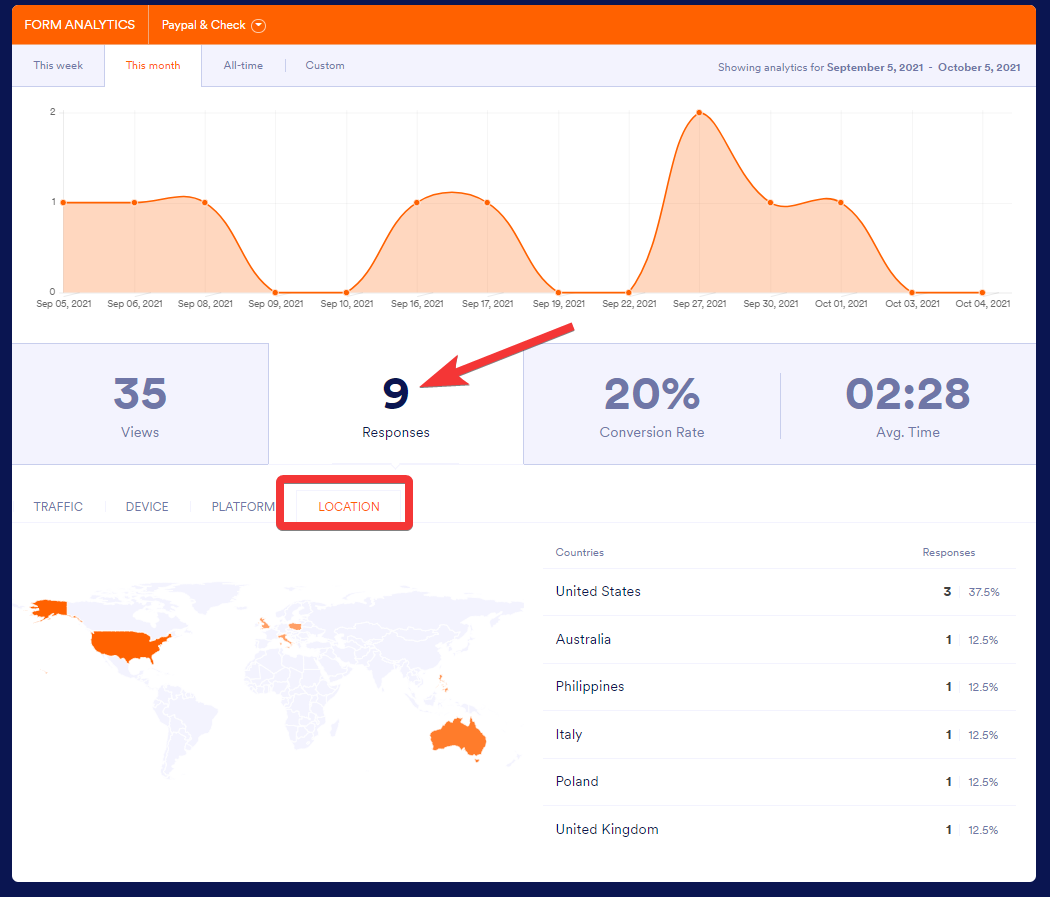Switch to the DEVICE breakdown tab

[147, 507]
